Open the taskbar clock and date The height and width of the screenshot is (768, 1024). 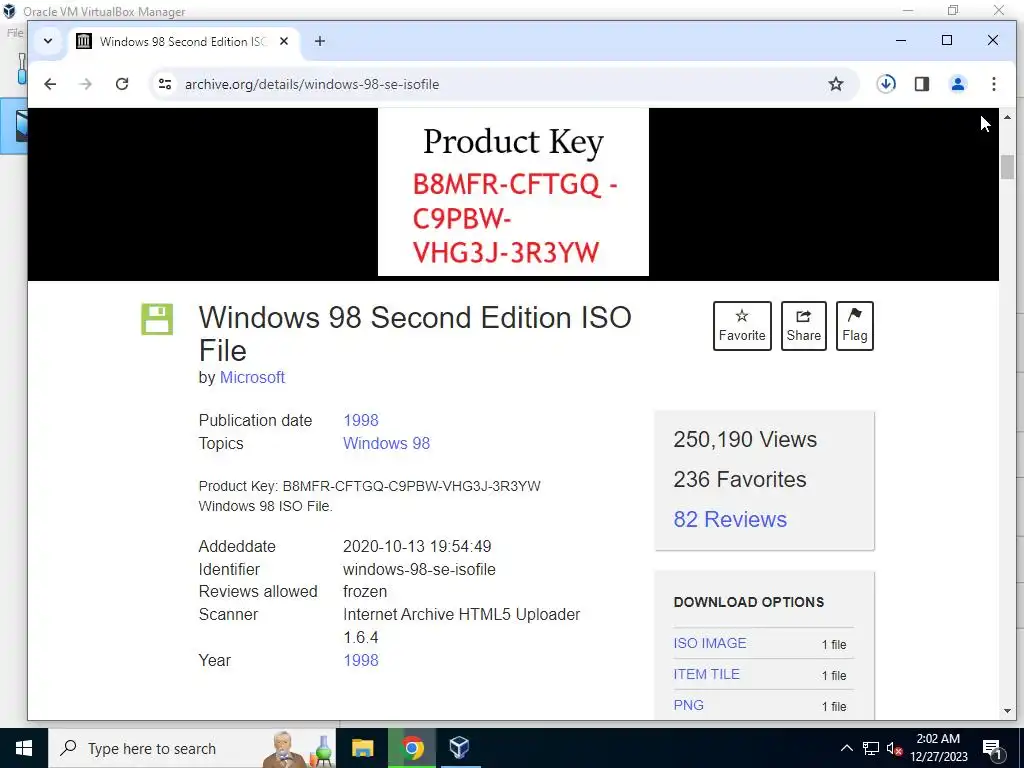(938, 748)
